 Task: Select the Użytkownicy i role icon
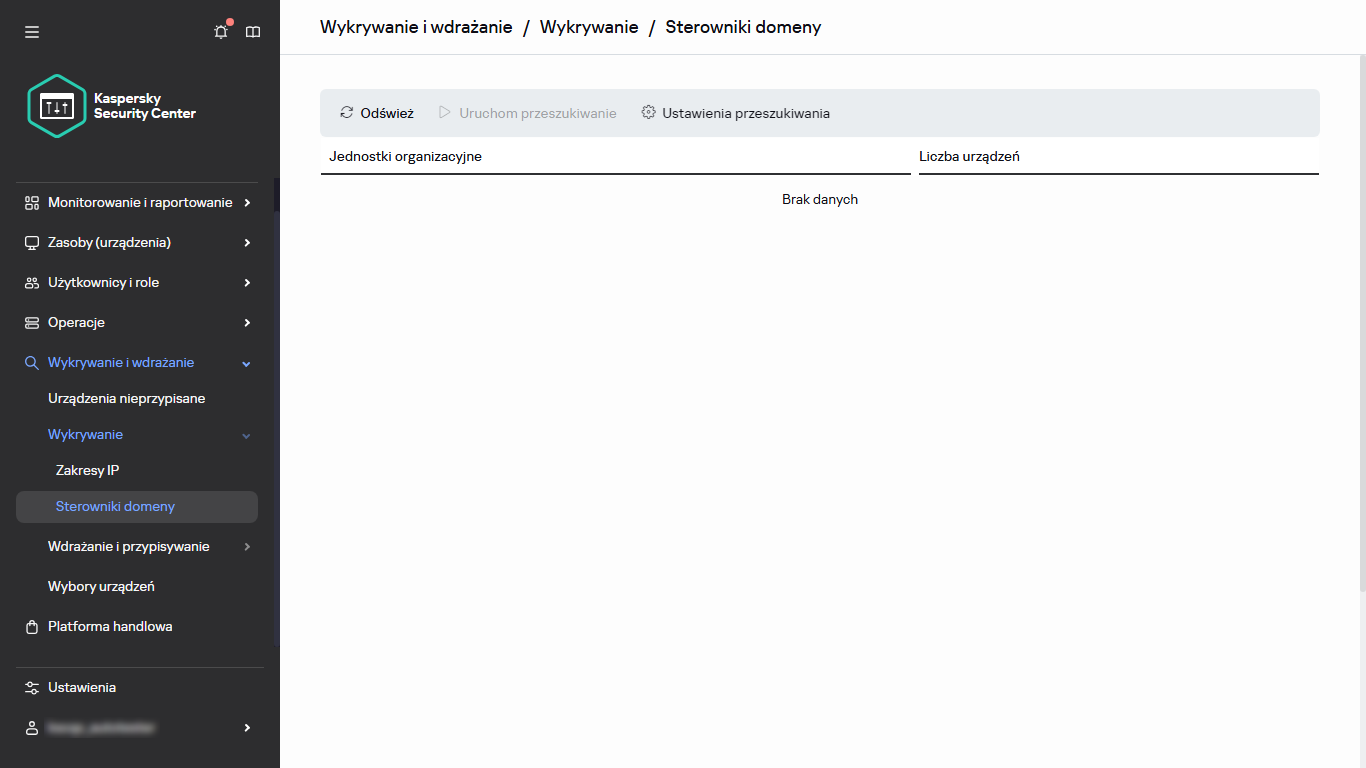click(x=31, y=282)
